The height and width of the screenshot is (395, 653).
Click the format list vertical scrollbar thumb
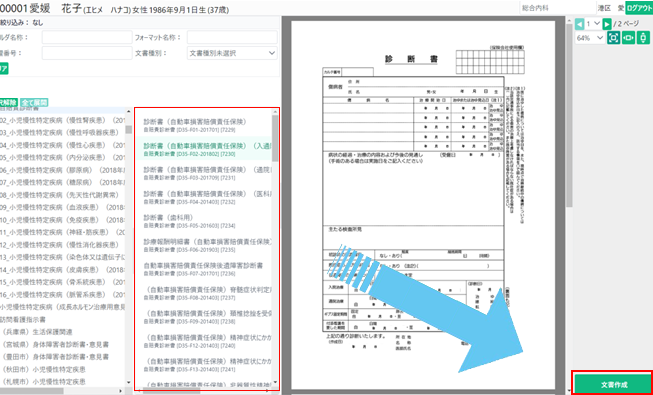[x=275, y=138]
